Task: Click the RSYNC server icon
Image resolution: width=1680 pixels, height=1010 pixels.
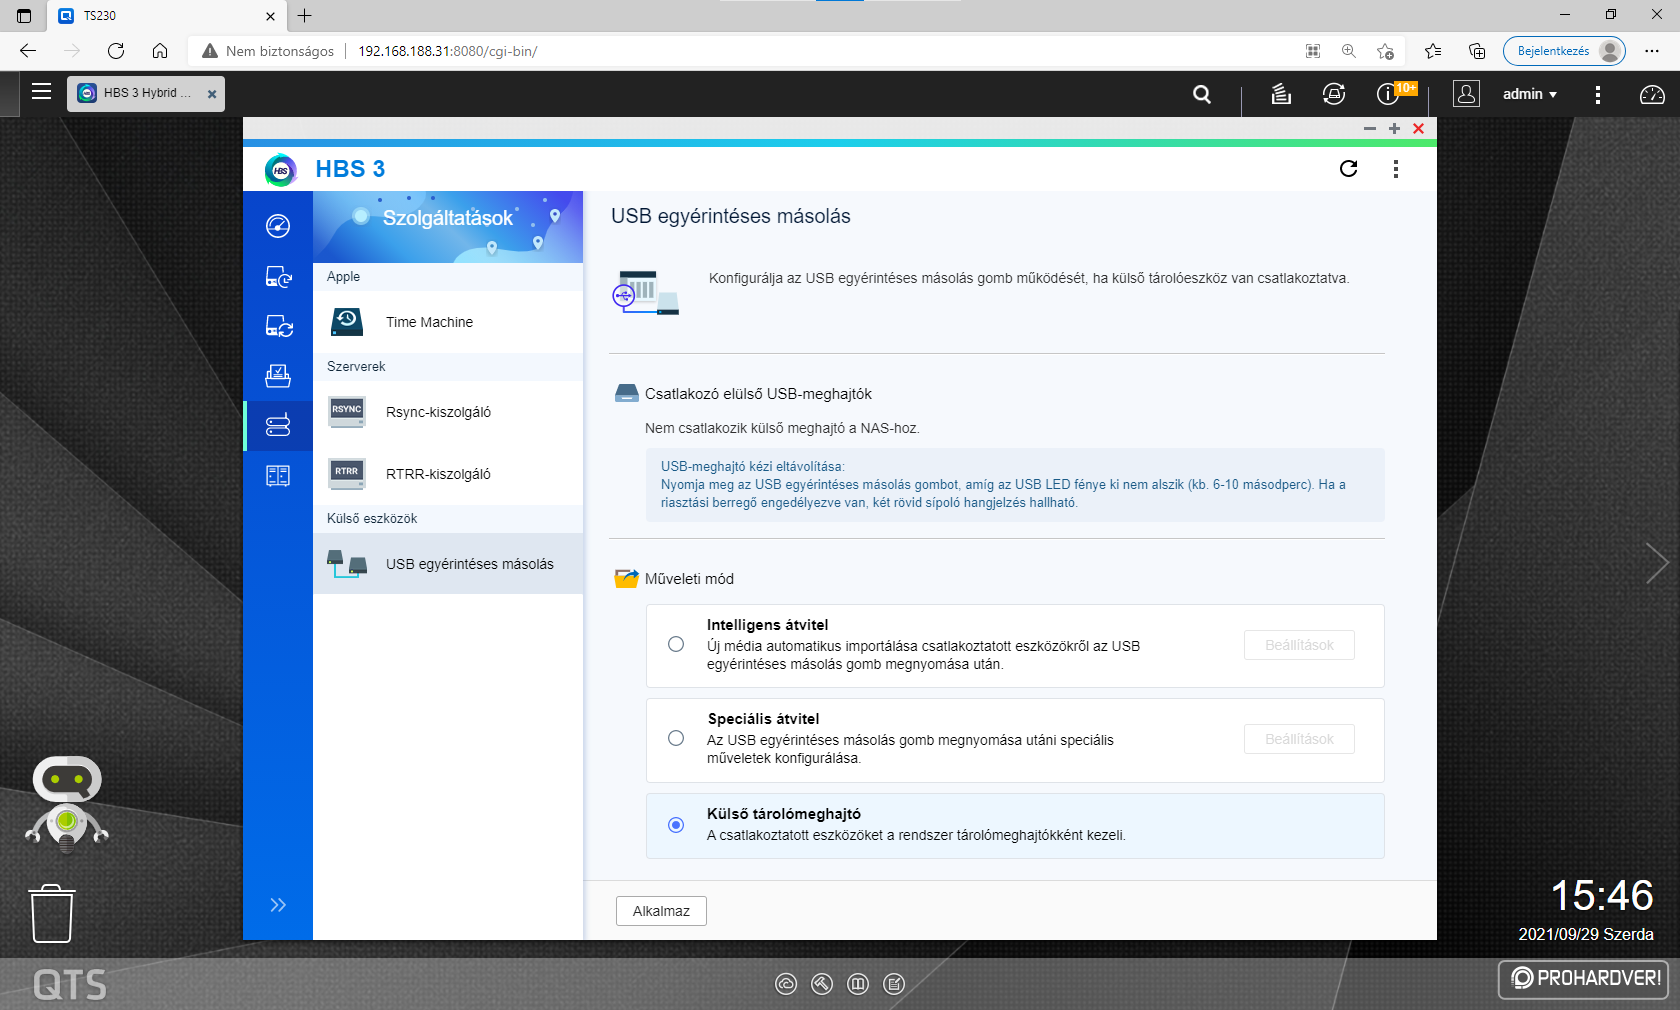Action: click(x=347, y=411)
